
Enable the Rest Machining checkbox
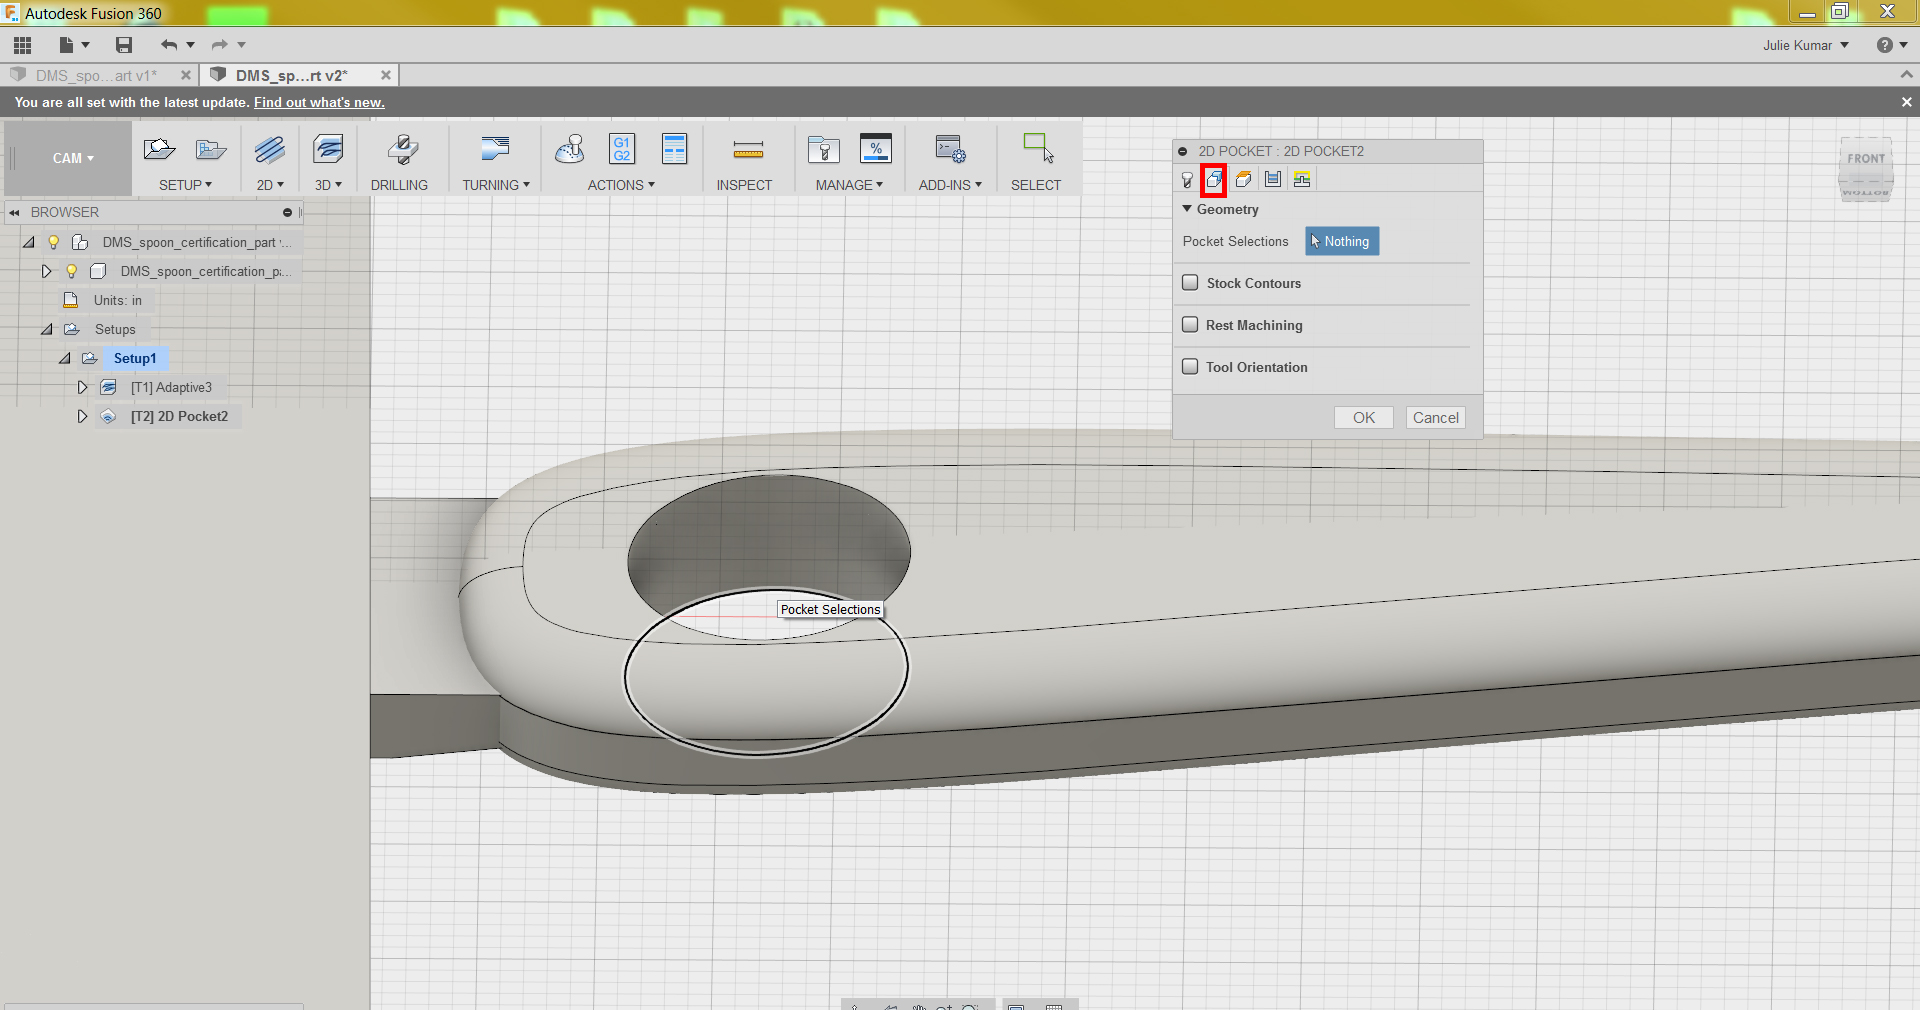(x=1190, y=325)
